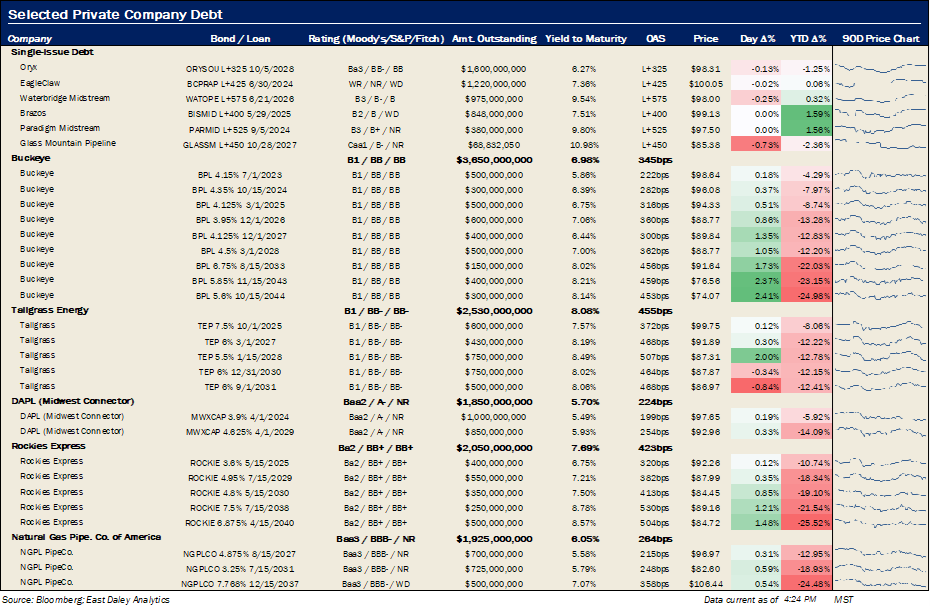Select NGPLCO 7.768% 12/15/2037 price $106.44

pos(706,584)
